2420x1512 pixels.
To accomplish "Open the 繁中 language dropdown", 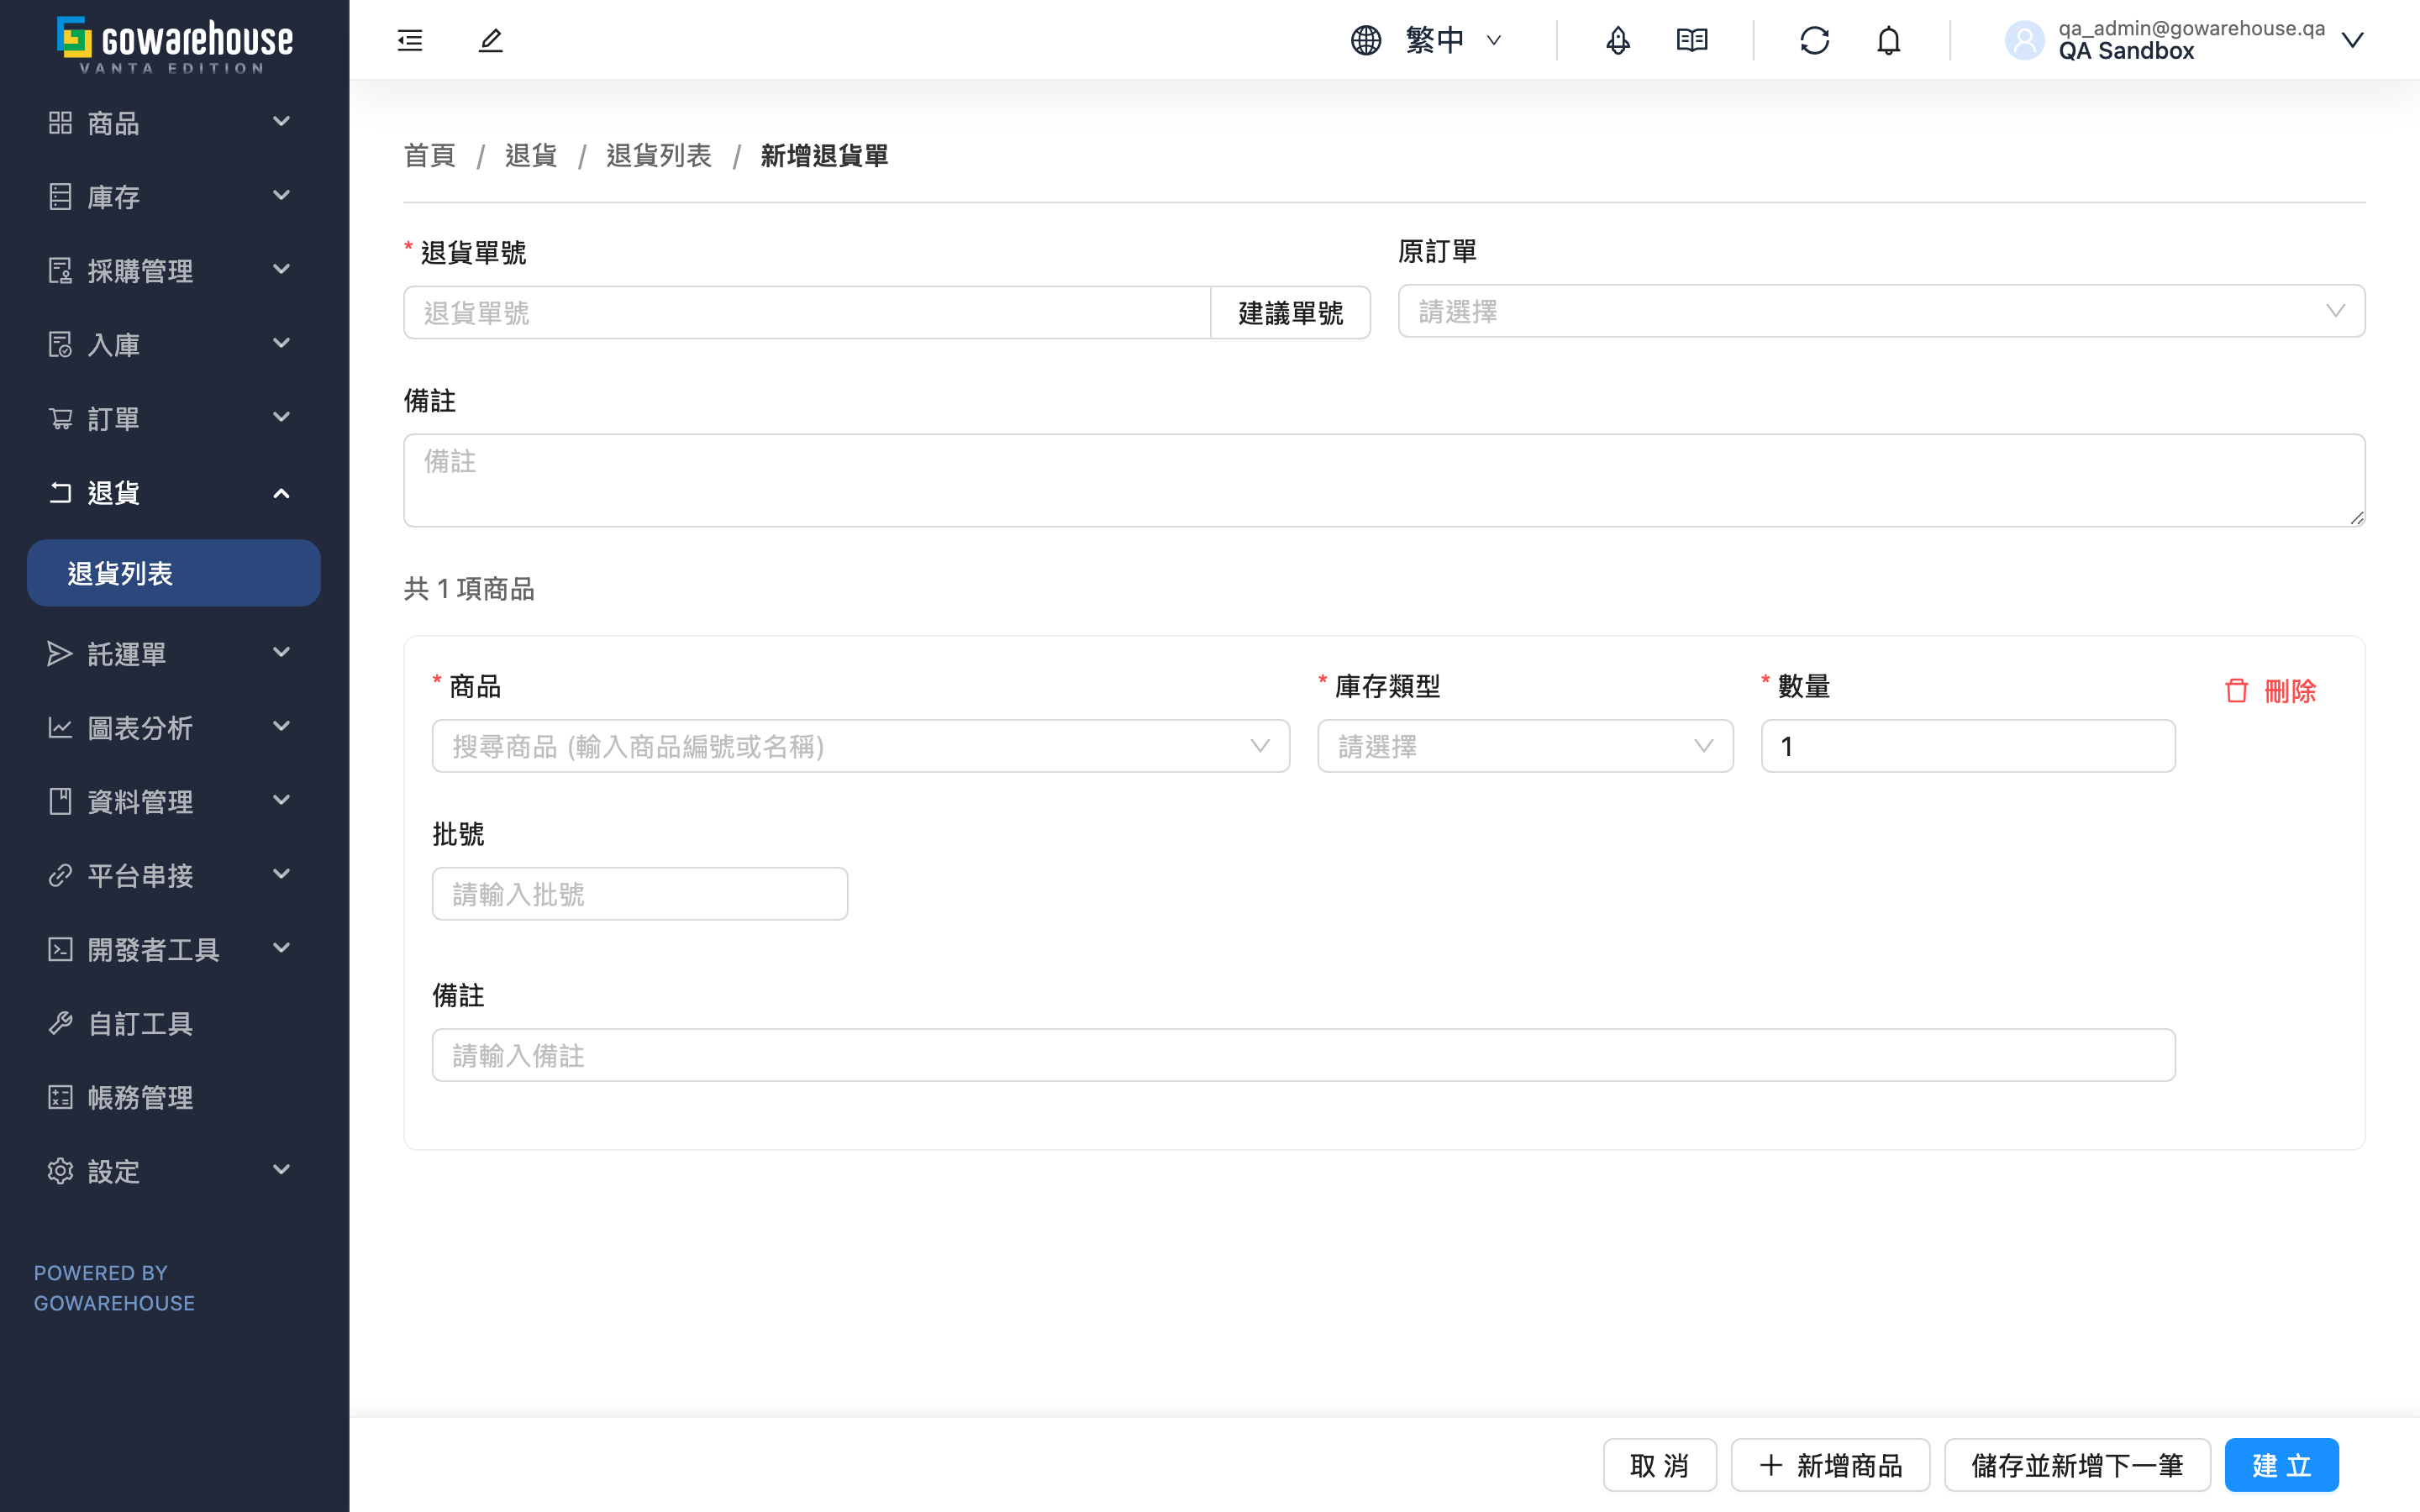I will tap(1453, 40).
